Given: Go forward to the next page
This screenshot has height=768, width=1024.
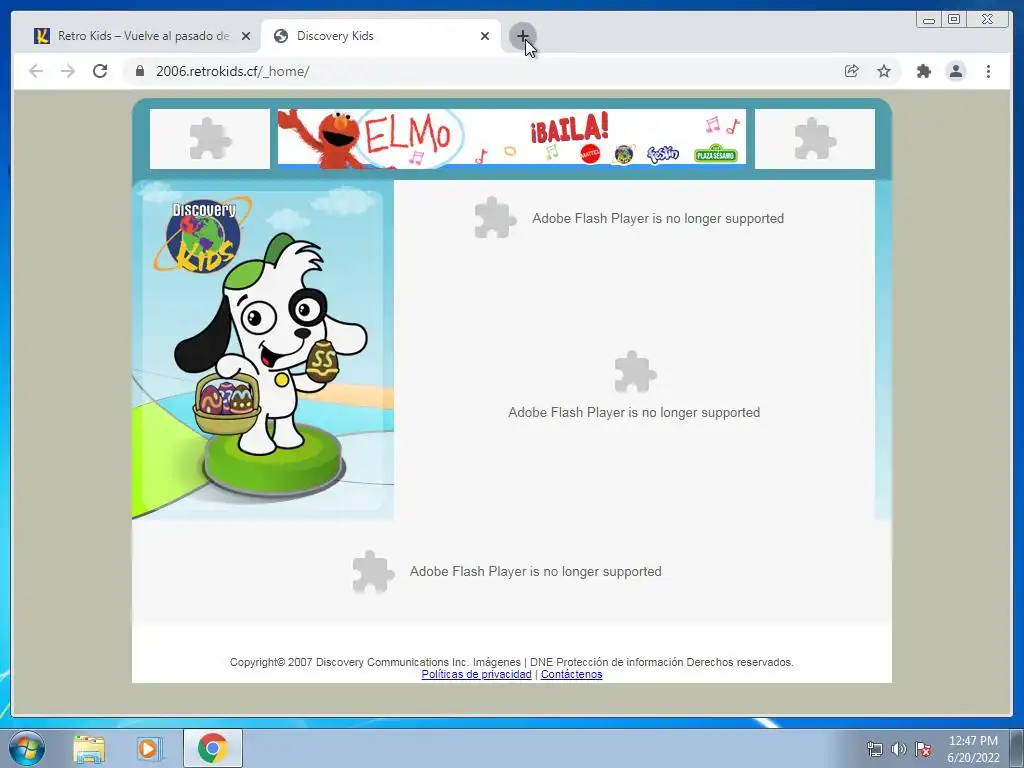Looking at the screenshot, I should (68, 71).
